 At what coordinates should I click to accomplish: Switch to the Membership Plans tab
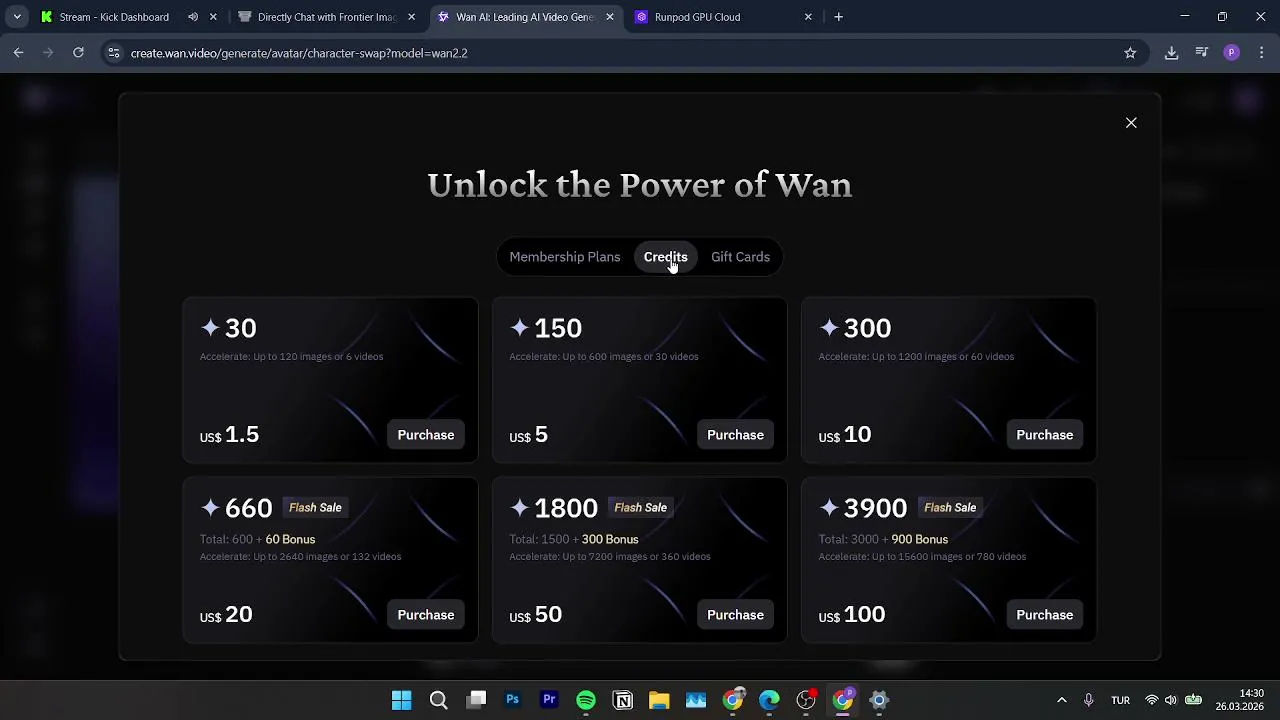[564, 257]
